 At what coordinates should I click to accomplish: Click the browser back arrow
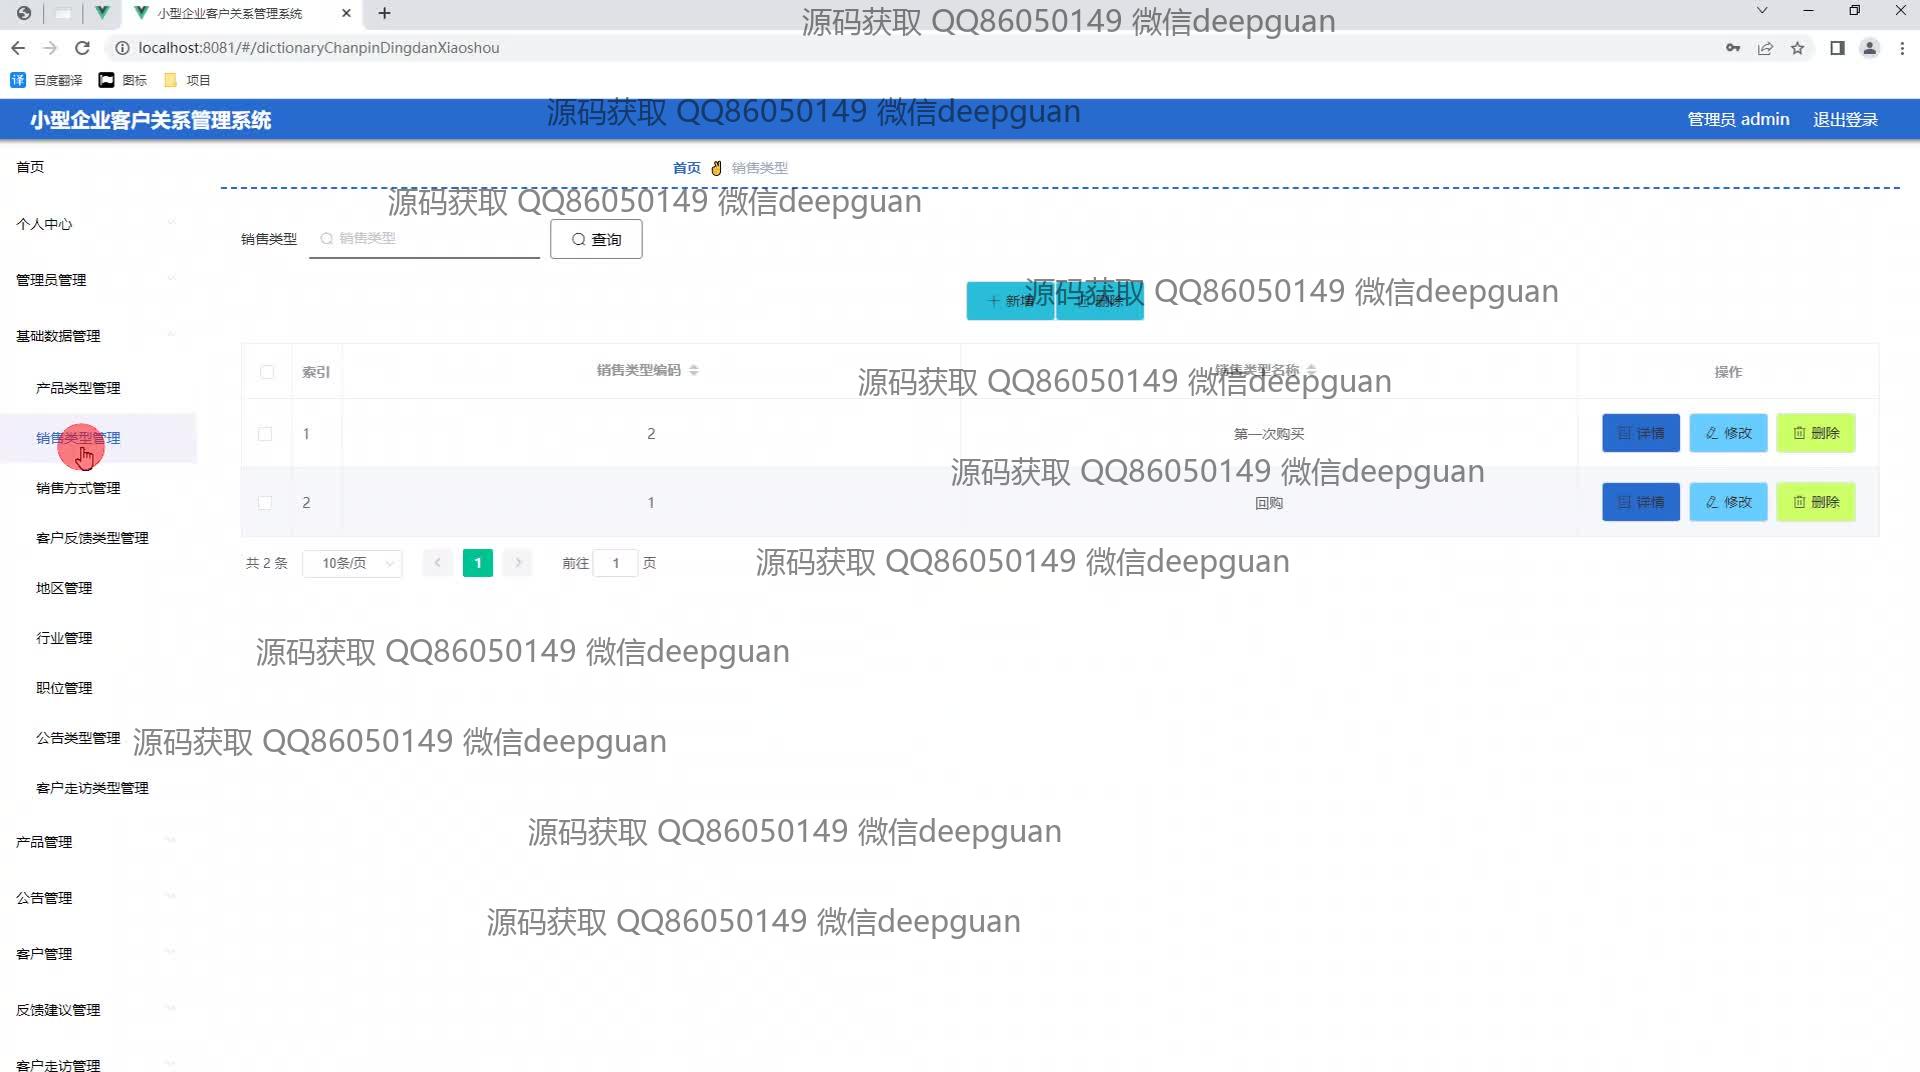pyautogui.click(x=18, y=48)
